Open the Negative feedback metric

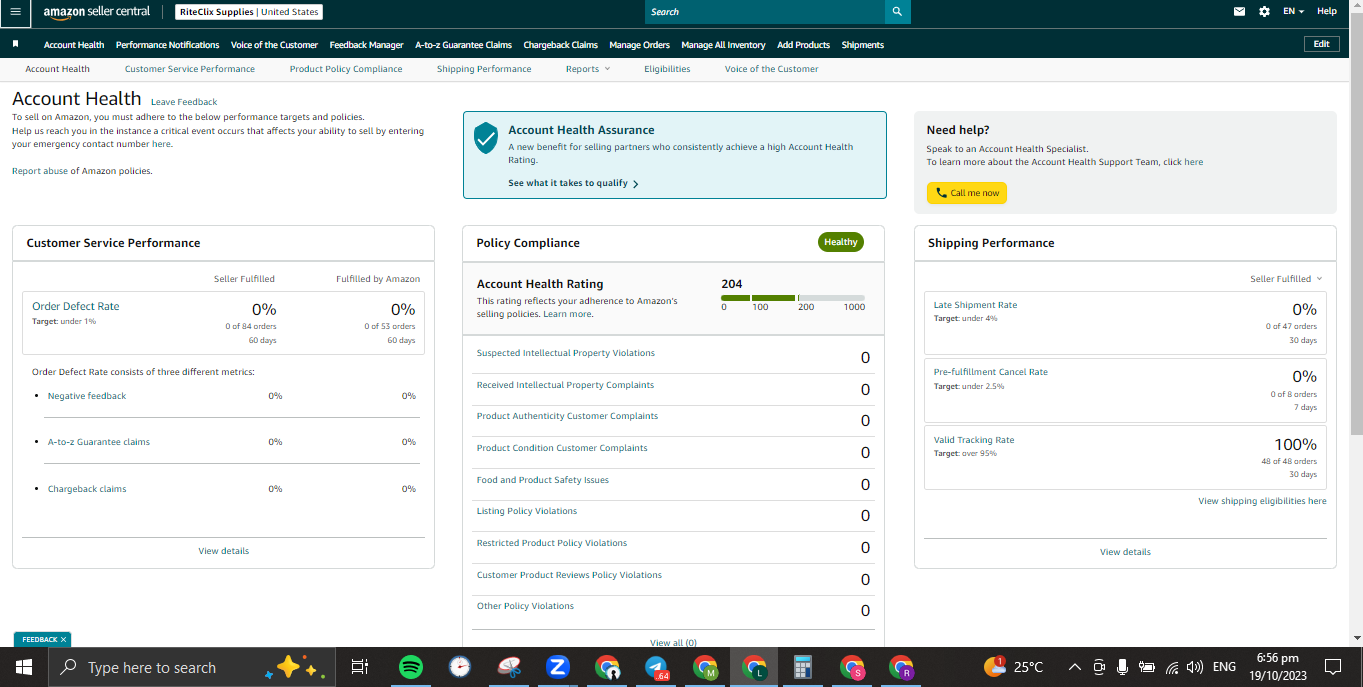tap(87, 396)
